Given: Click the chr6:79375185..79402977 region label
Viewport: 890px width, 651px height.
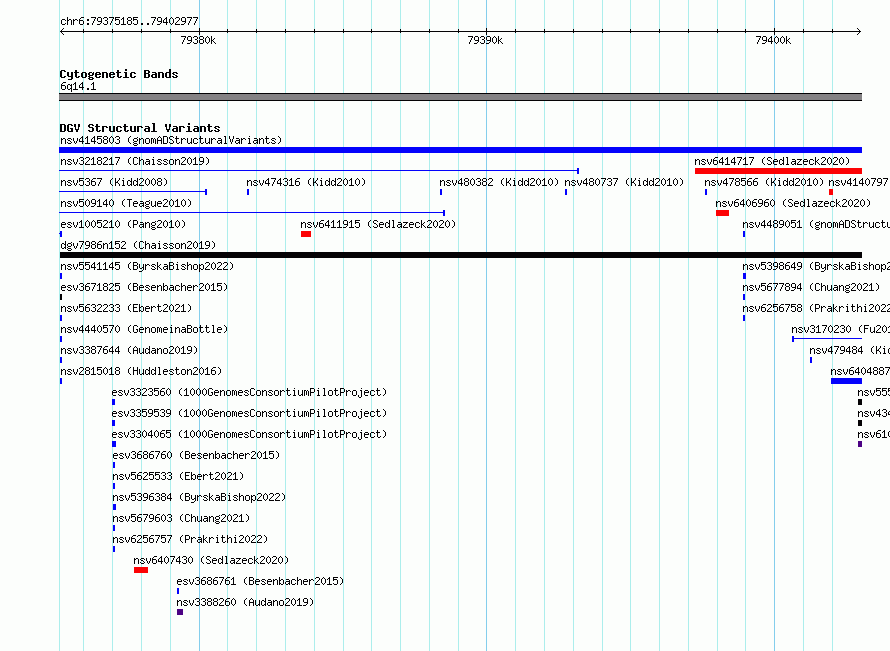Looking at the screenshot, I should click(x=129, y=22).
